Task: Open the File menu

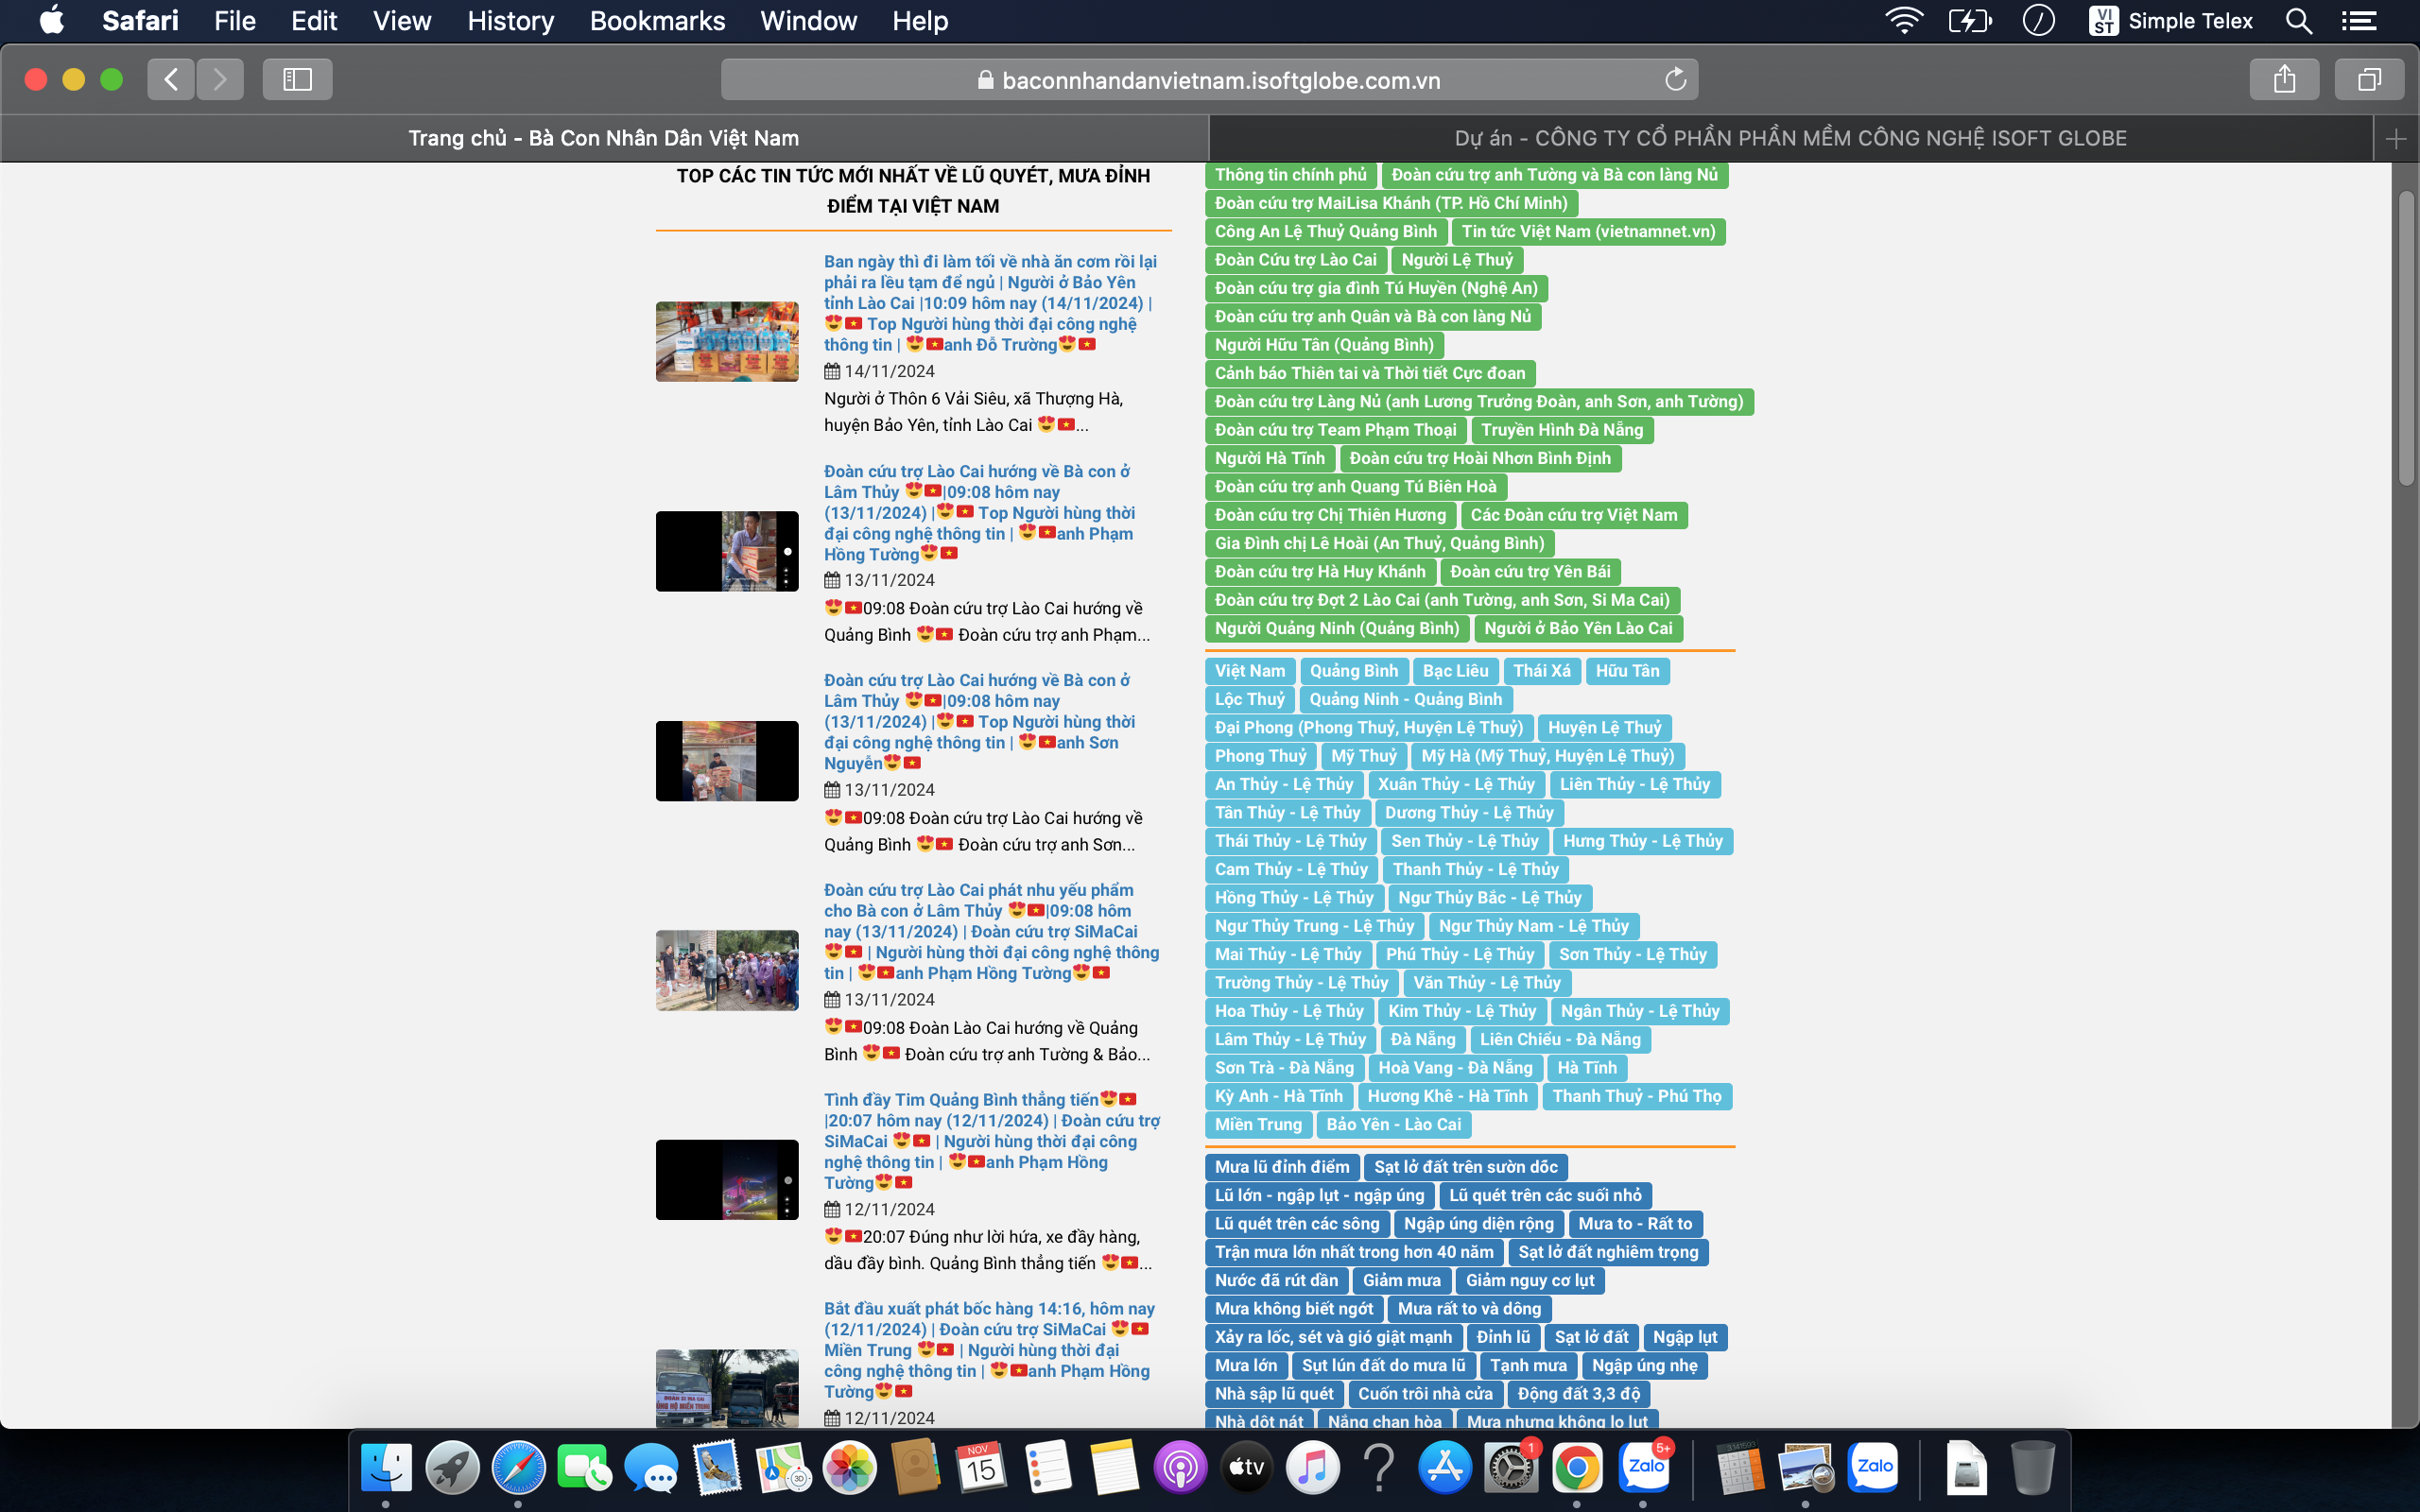Action: click(x=235, y=21)
